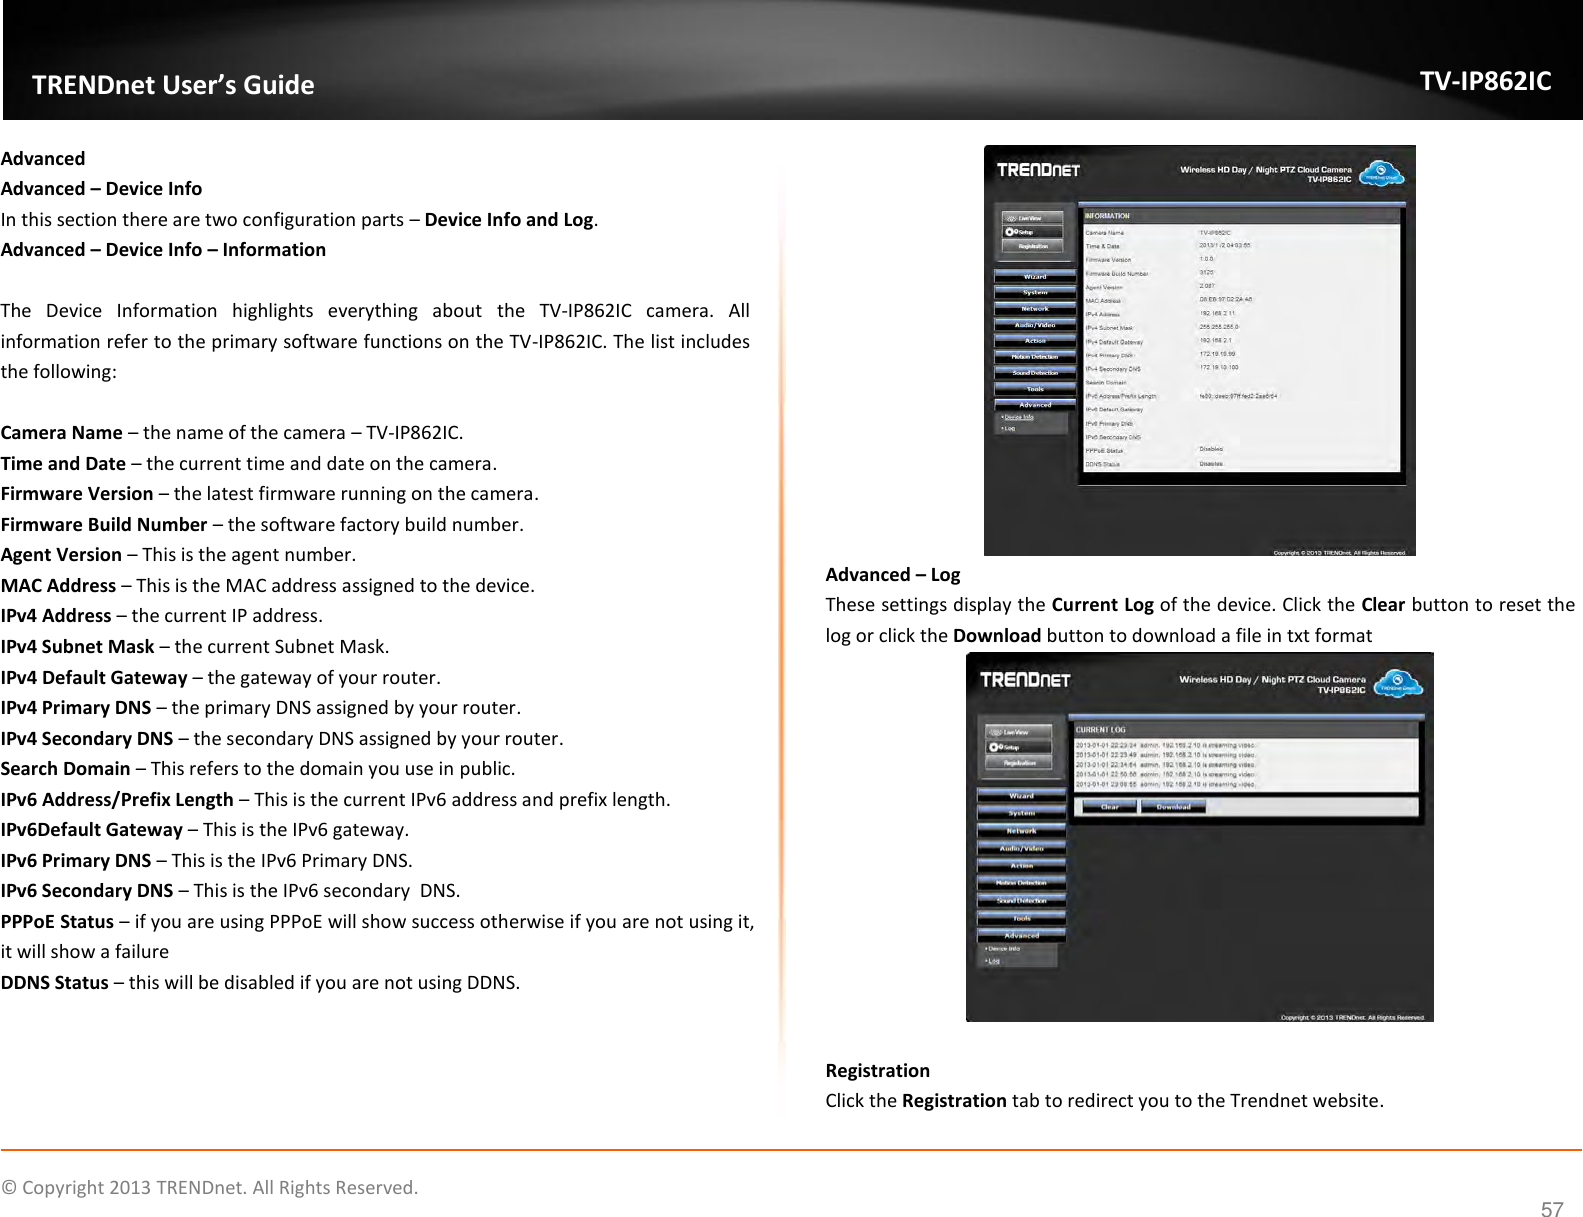Click 'IPv4 Default Gateway' definition in document
The width and height of the screenshot is (1583, 1217).
[220, 678]
